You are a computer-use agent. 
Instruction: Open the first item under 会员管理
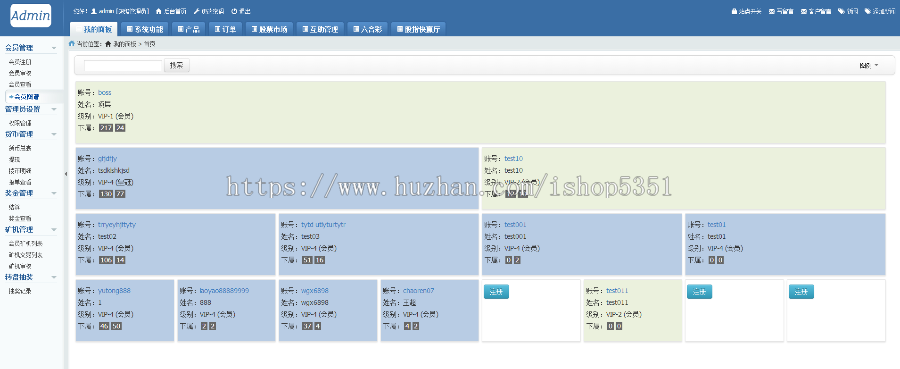20,61
